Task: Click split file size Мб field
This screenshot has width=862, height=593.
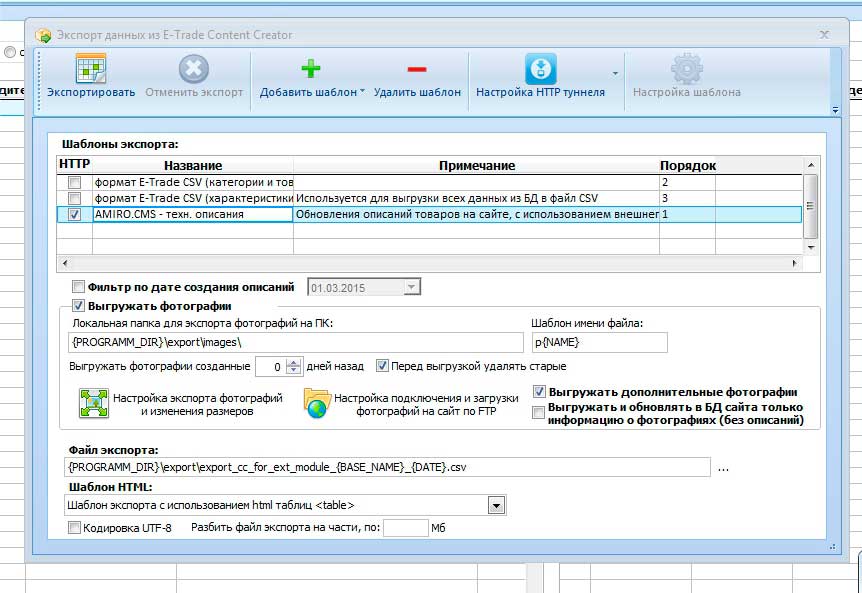Action: point(406,528)
